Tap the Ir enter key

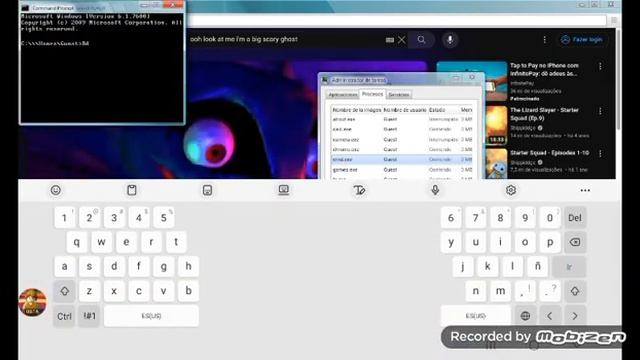click(x=569, y=267)
